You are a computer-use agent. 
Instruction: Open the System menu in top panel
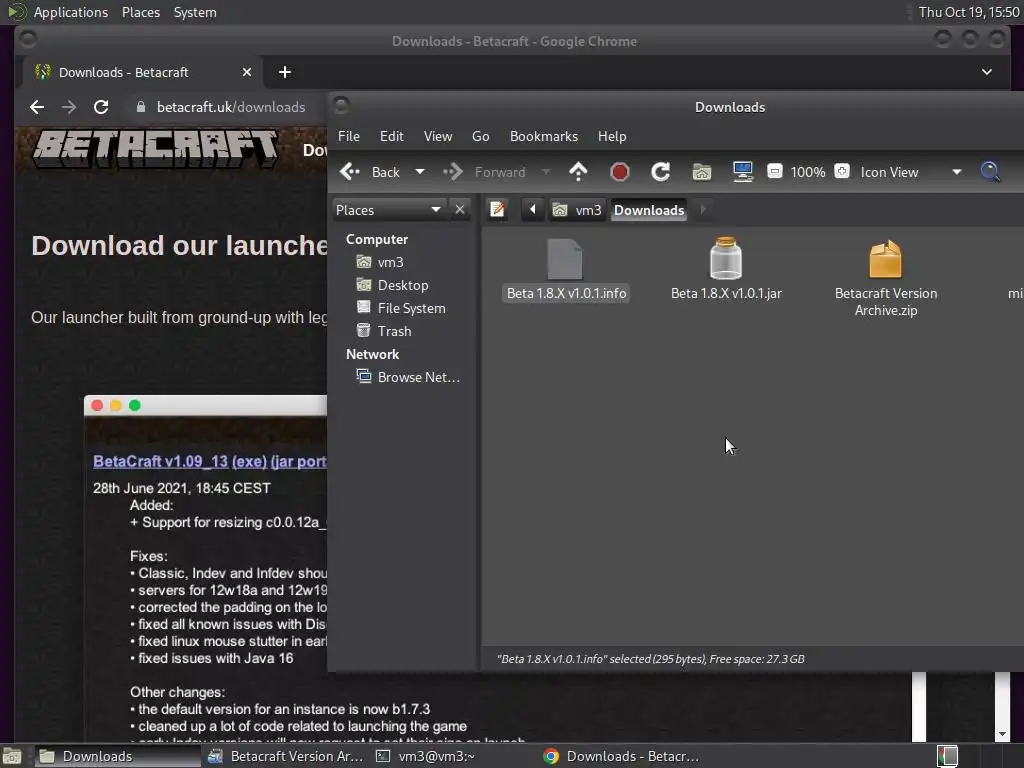195,12
